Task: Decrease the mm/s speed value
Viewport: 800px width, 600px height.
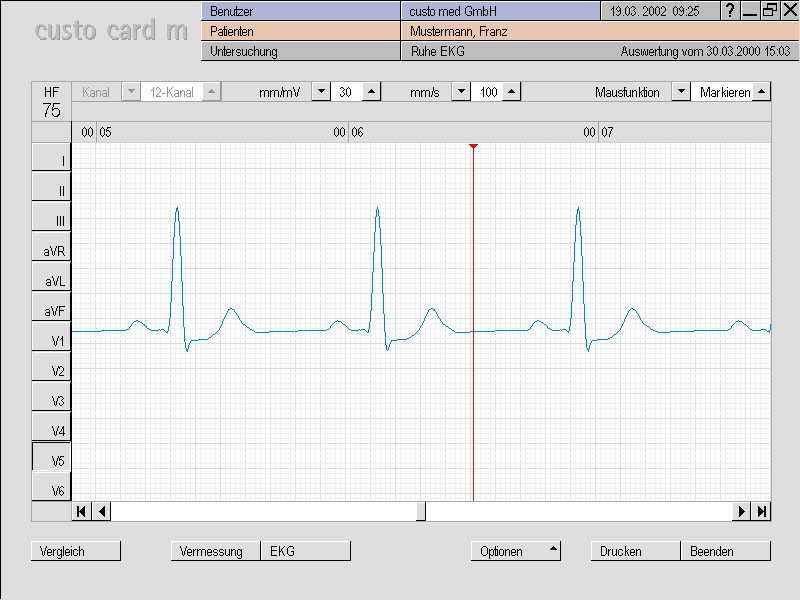Action: coord(460,92)
